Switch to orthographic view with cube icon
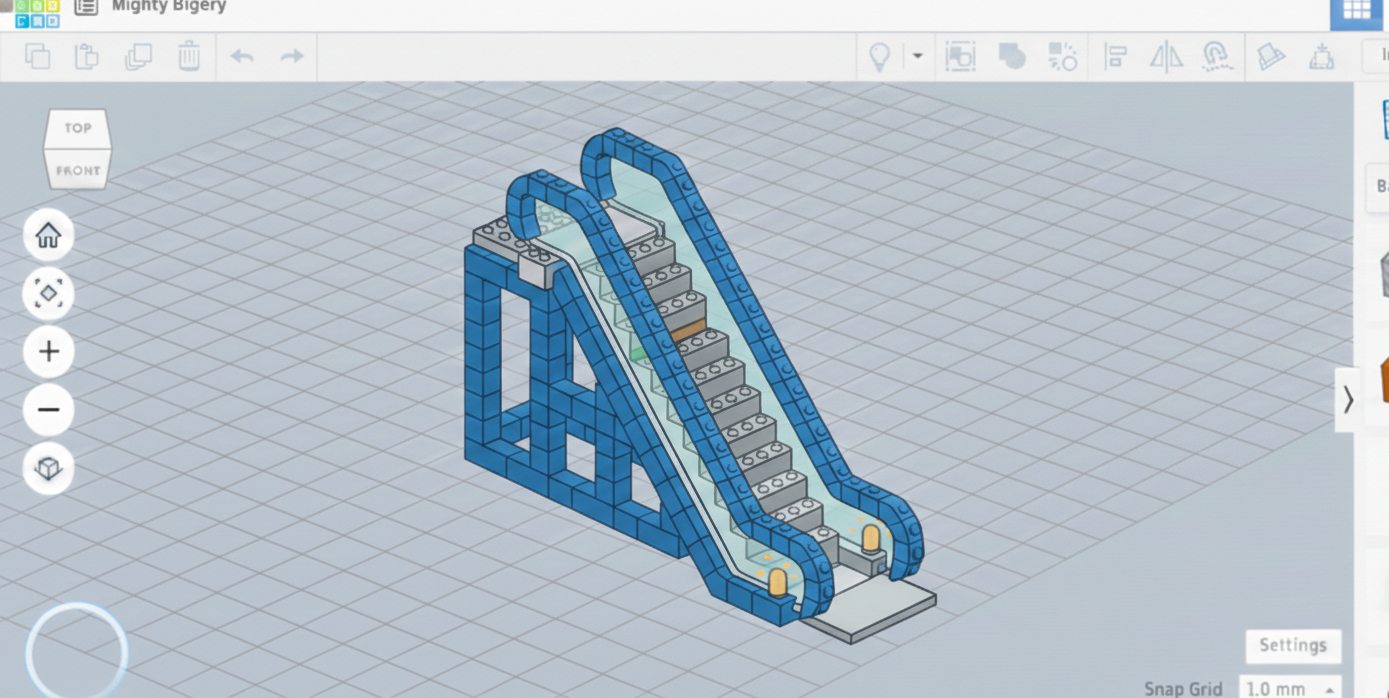This screenshot has width=1389, height=698. (x=48, y=468)
